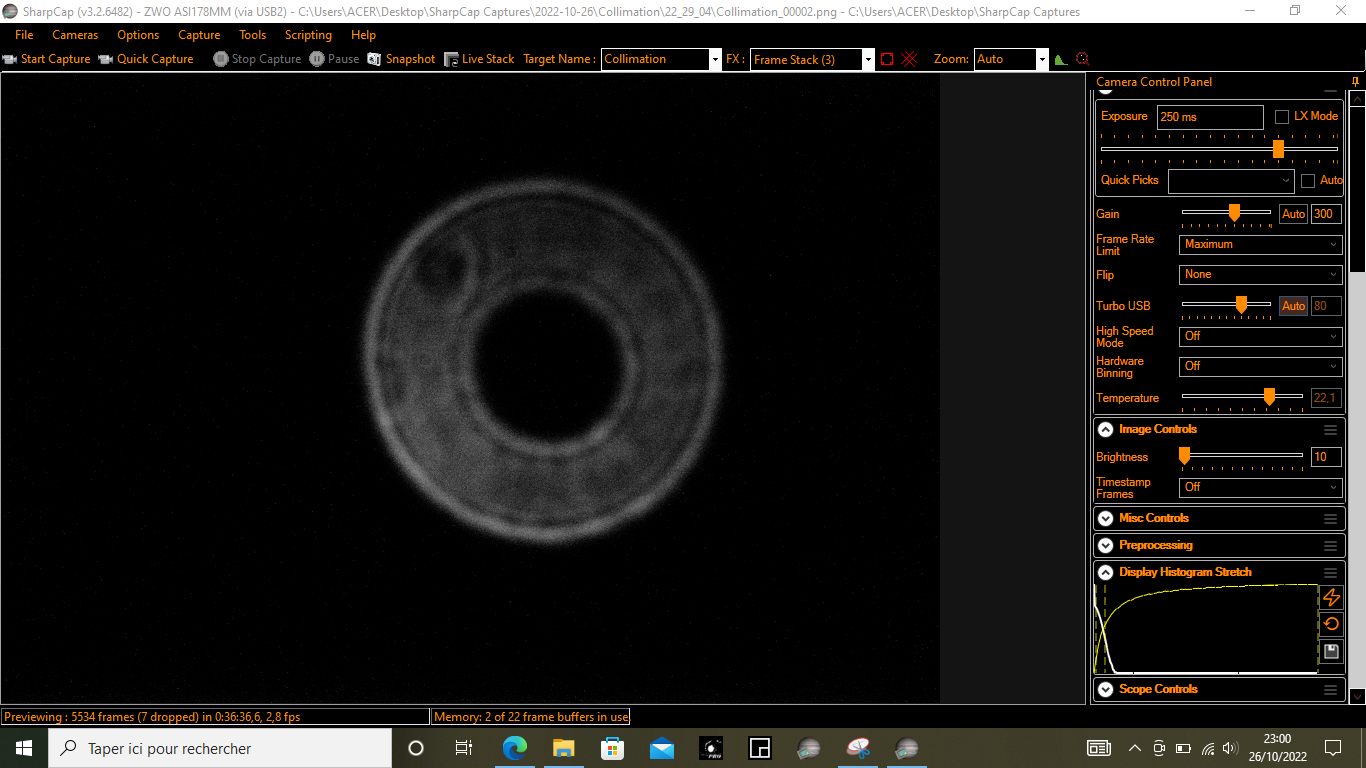The height and width of the screenshot is (768, 1366).
Task: Open the Frame Rate Limit dropdown
Action: pyautogui.click(x=1260, y=244)
